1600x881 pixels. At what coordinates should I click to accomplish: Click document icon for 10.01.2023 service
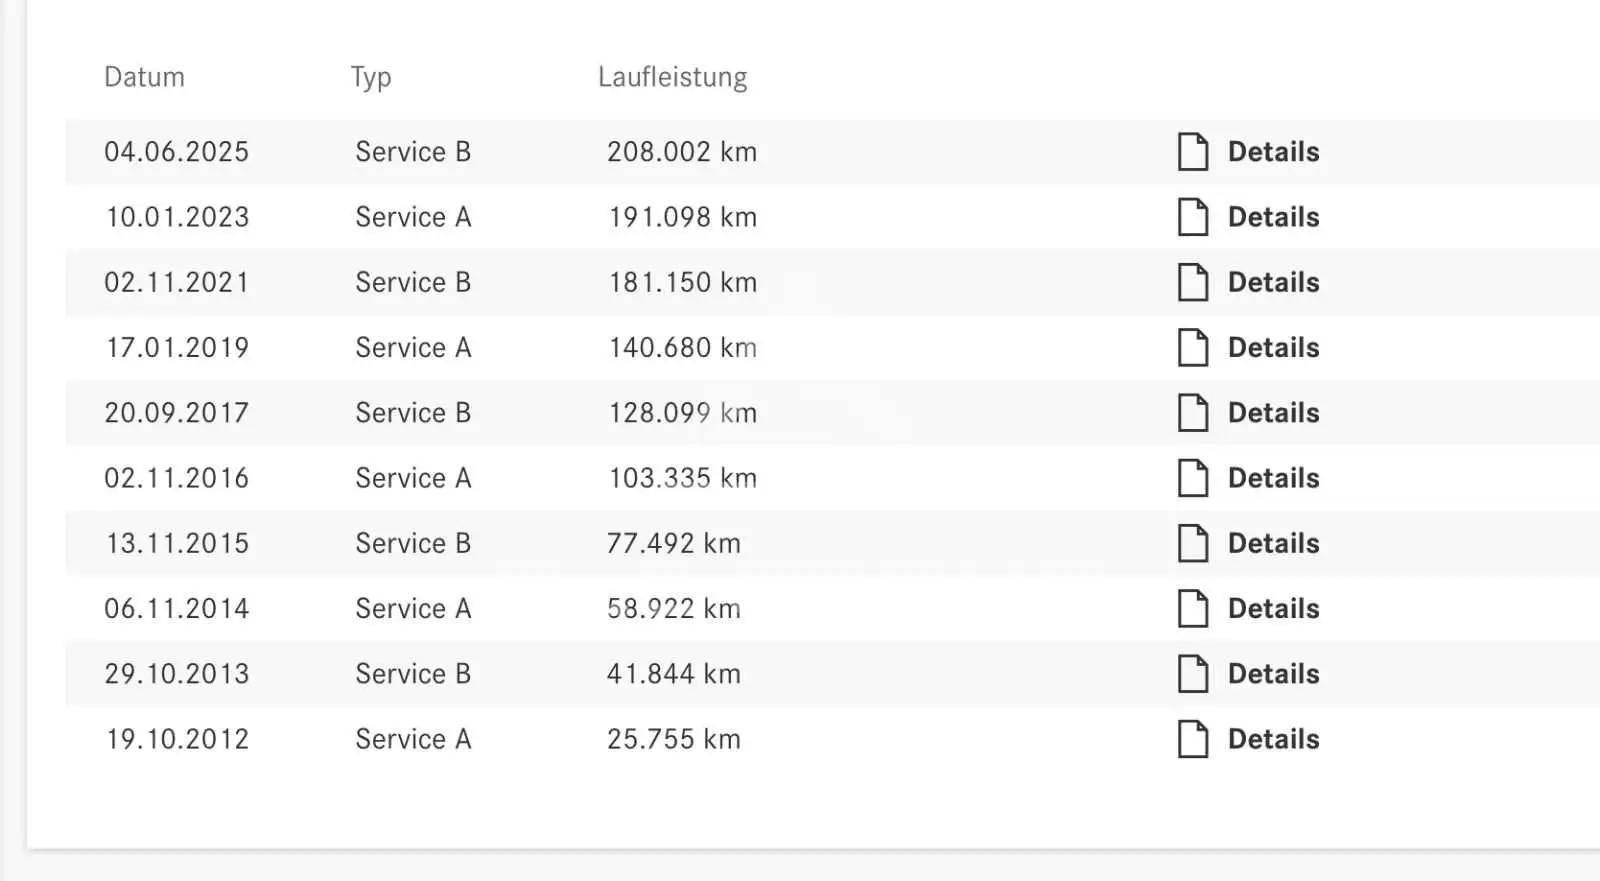pos(1193,217)
